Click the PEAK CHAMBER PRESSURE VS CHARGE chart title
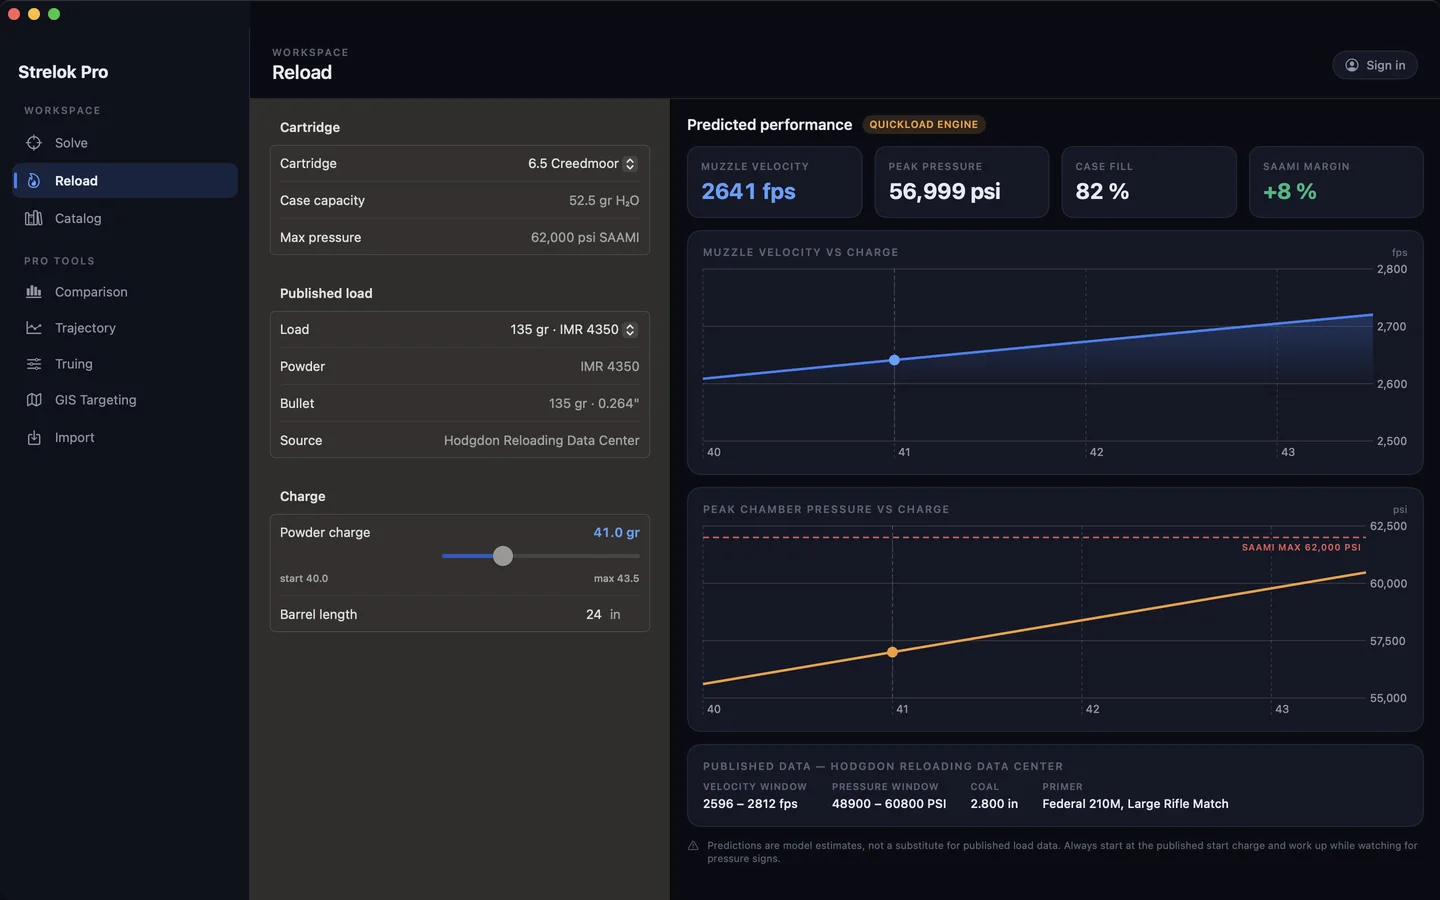 pos(826,510)
